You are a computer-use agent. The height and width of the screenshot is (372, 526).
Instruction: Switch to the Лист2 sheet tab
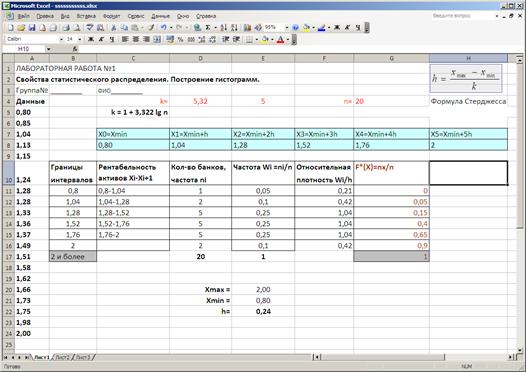62,357
